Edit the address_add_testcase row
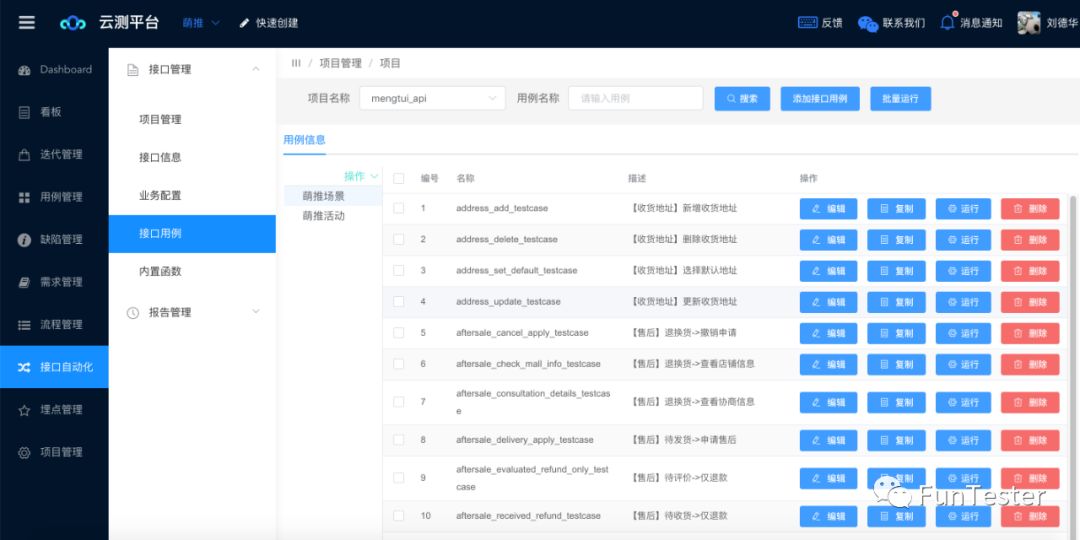 coord(828,209)
